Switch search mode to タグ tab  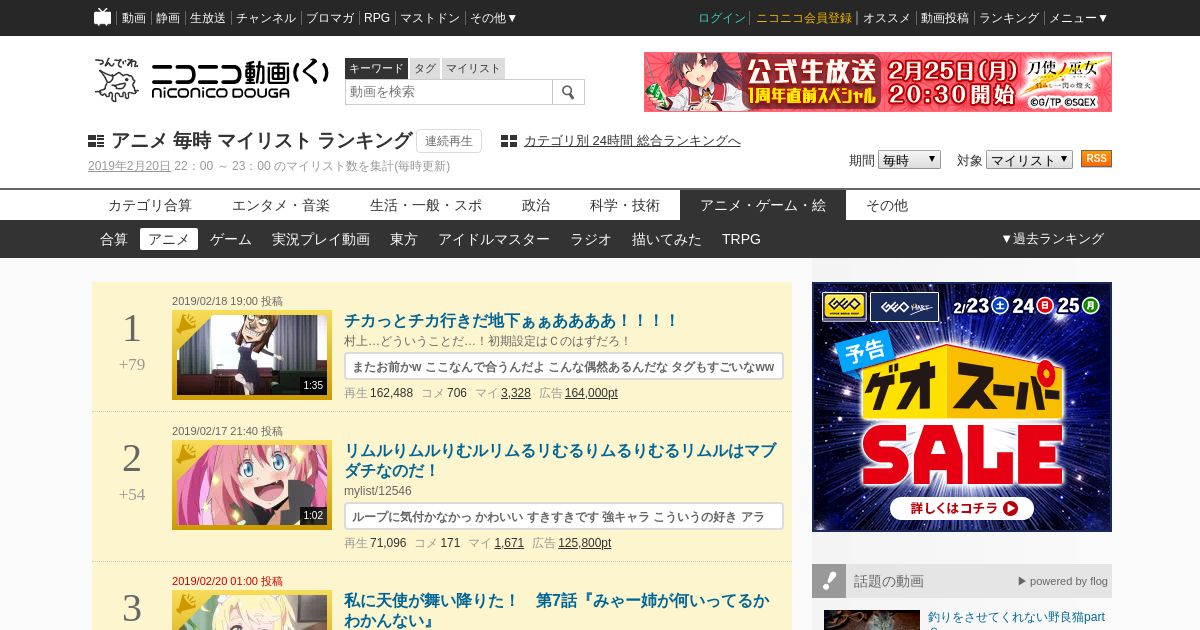[425, 68]
